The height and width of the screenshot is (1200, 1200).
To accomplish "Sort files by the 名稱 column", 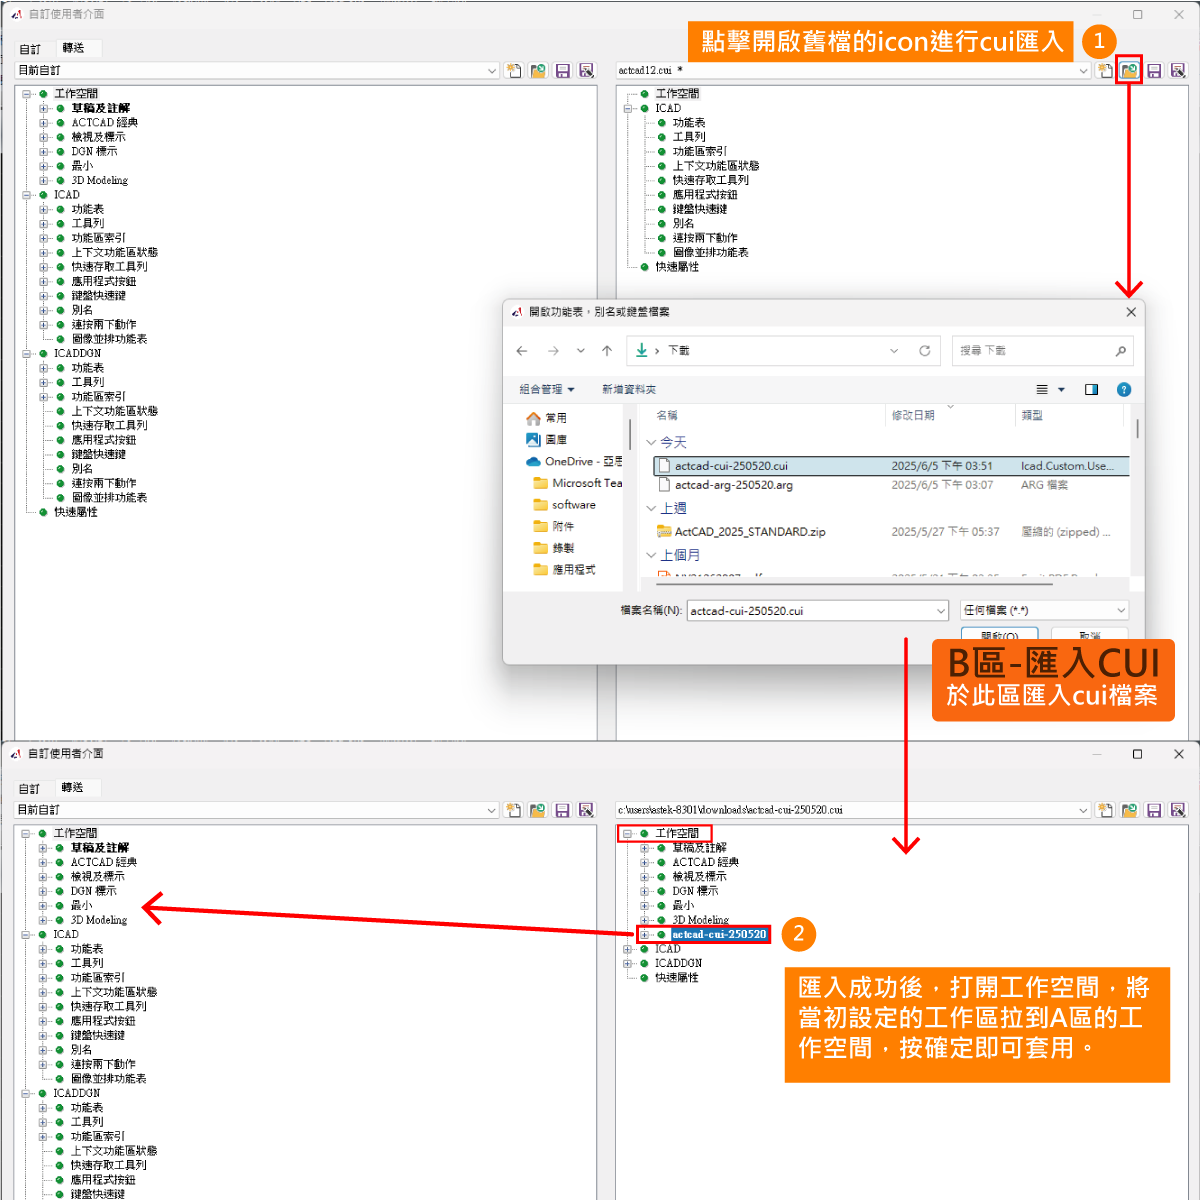I will [667, 416].
